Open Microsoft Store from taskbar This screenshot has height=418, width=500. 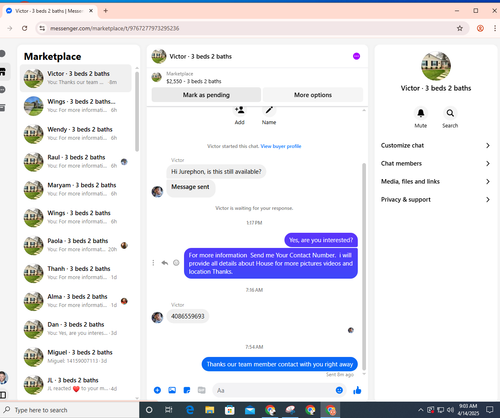point(230,410)
